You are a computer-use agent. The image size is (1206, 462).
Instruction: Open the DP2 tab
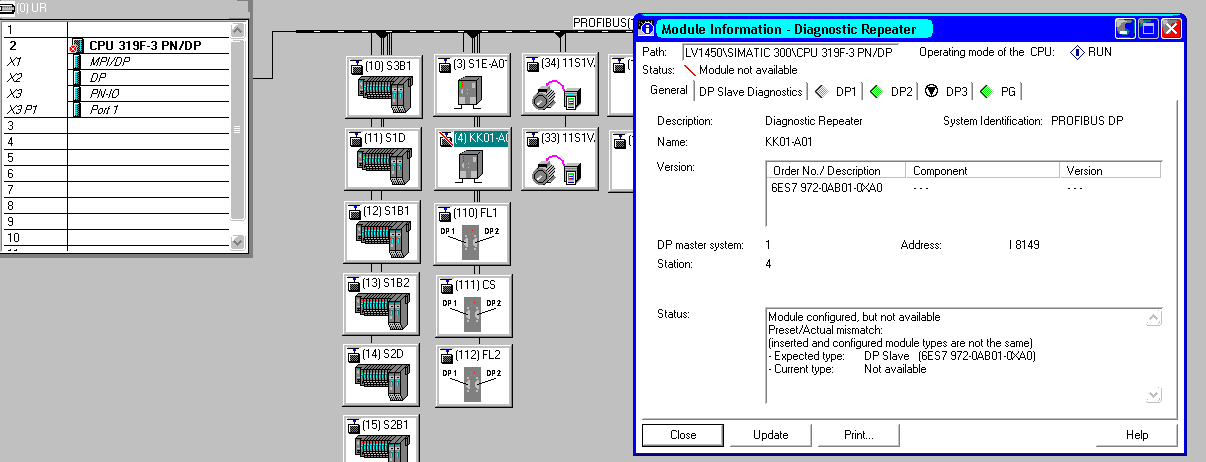pos(891,92)
